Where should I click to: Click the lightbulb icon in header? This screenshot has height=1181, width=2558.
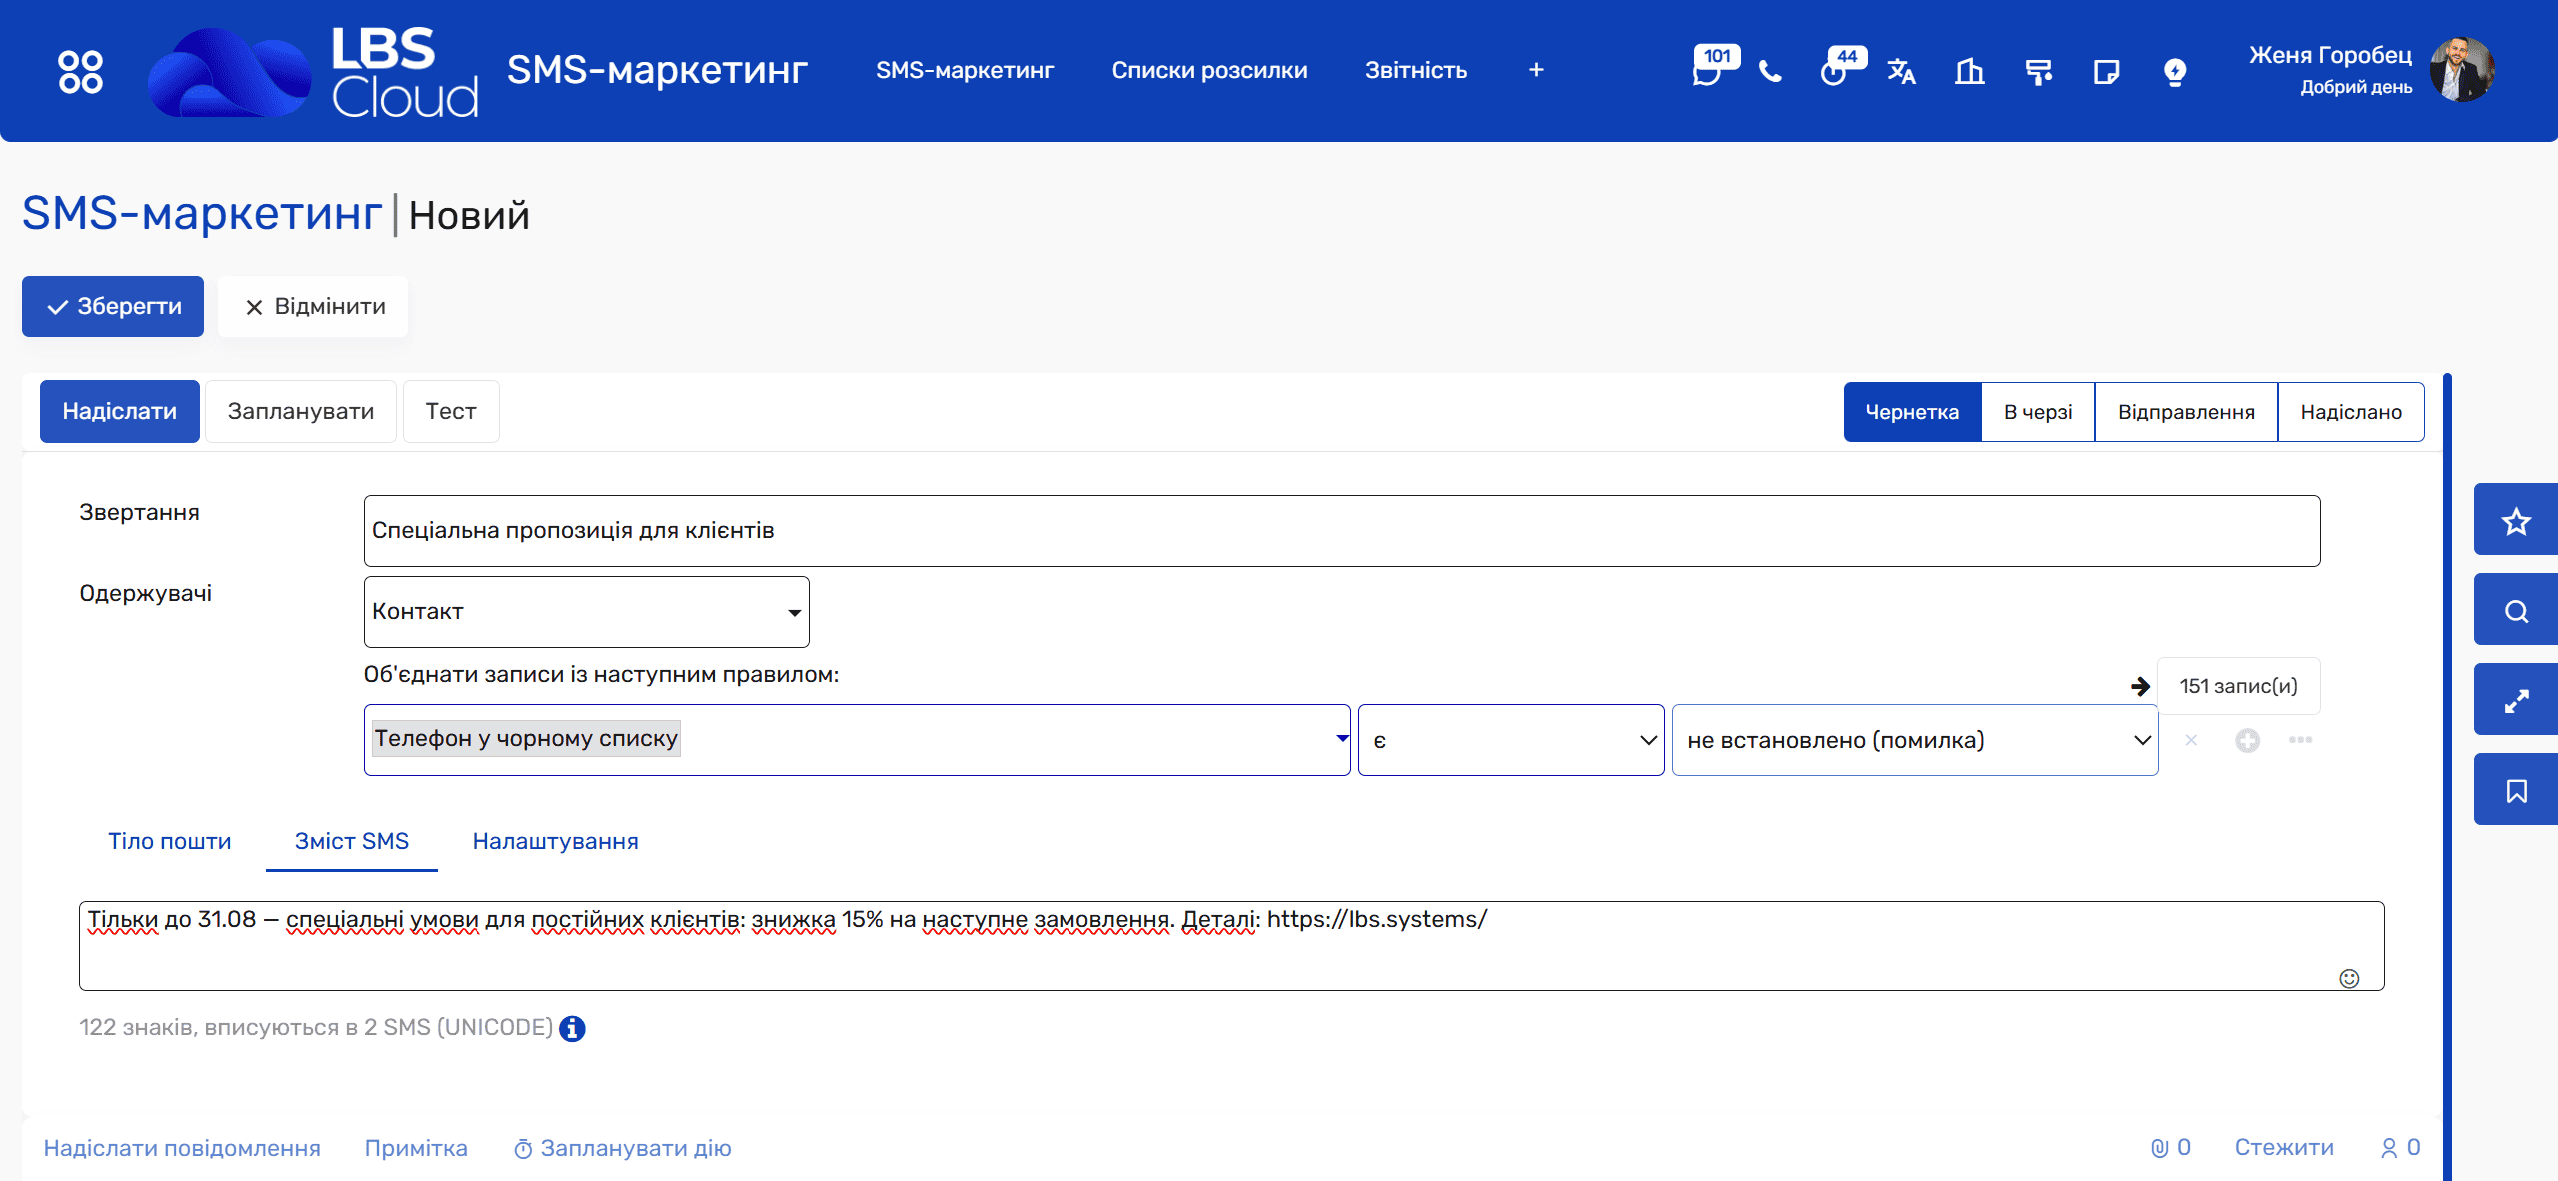click(2174, 72)
